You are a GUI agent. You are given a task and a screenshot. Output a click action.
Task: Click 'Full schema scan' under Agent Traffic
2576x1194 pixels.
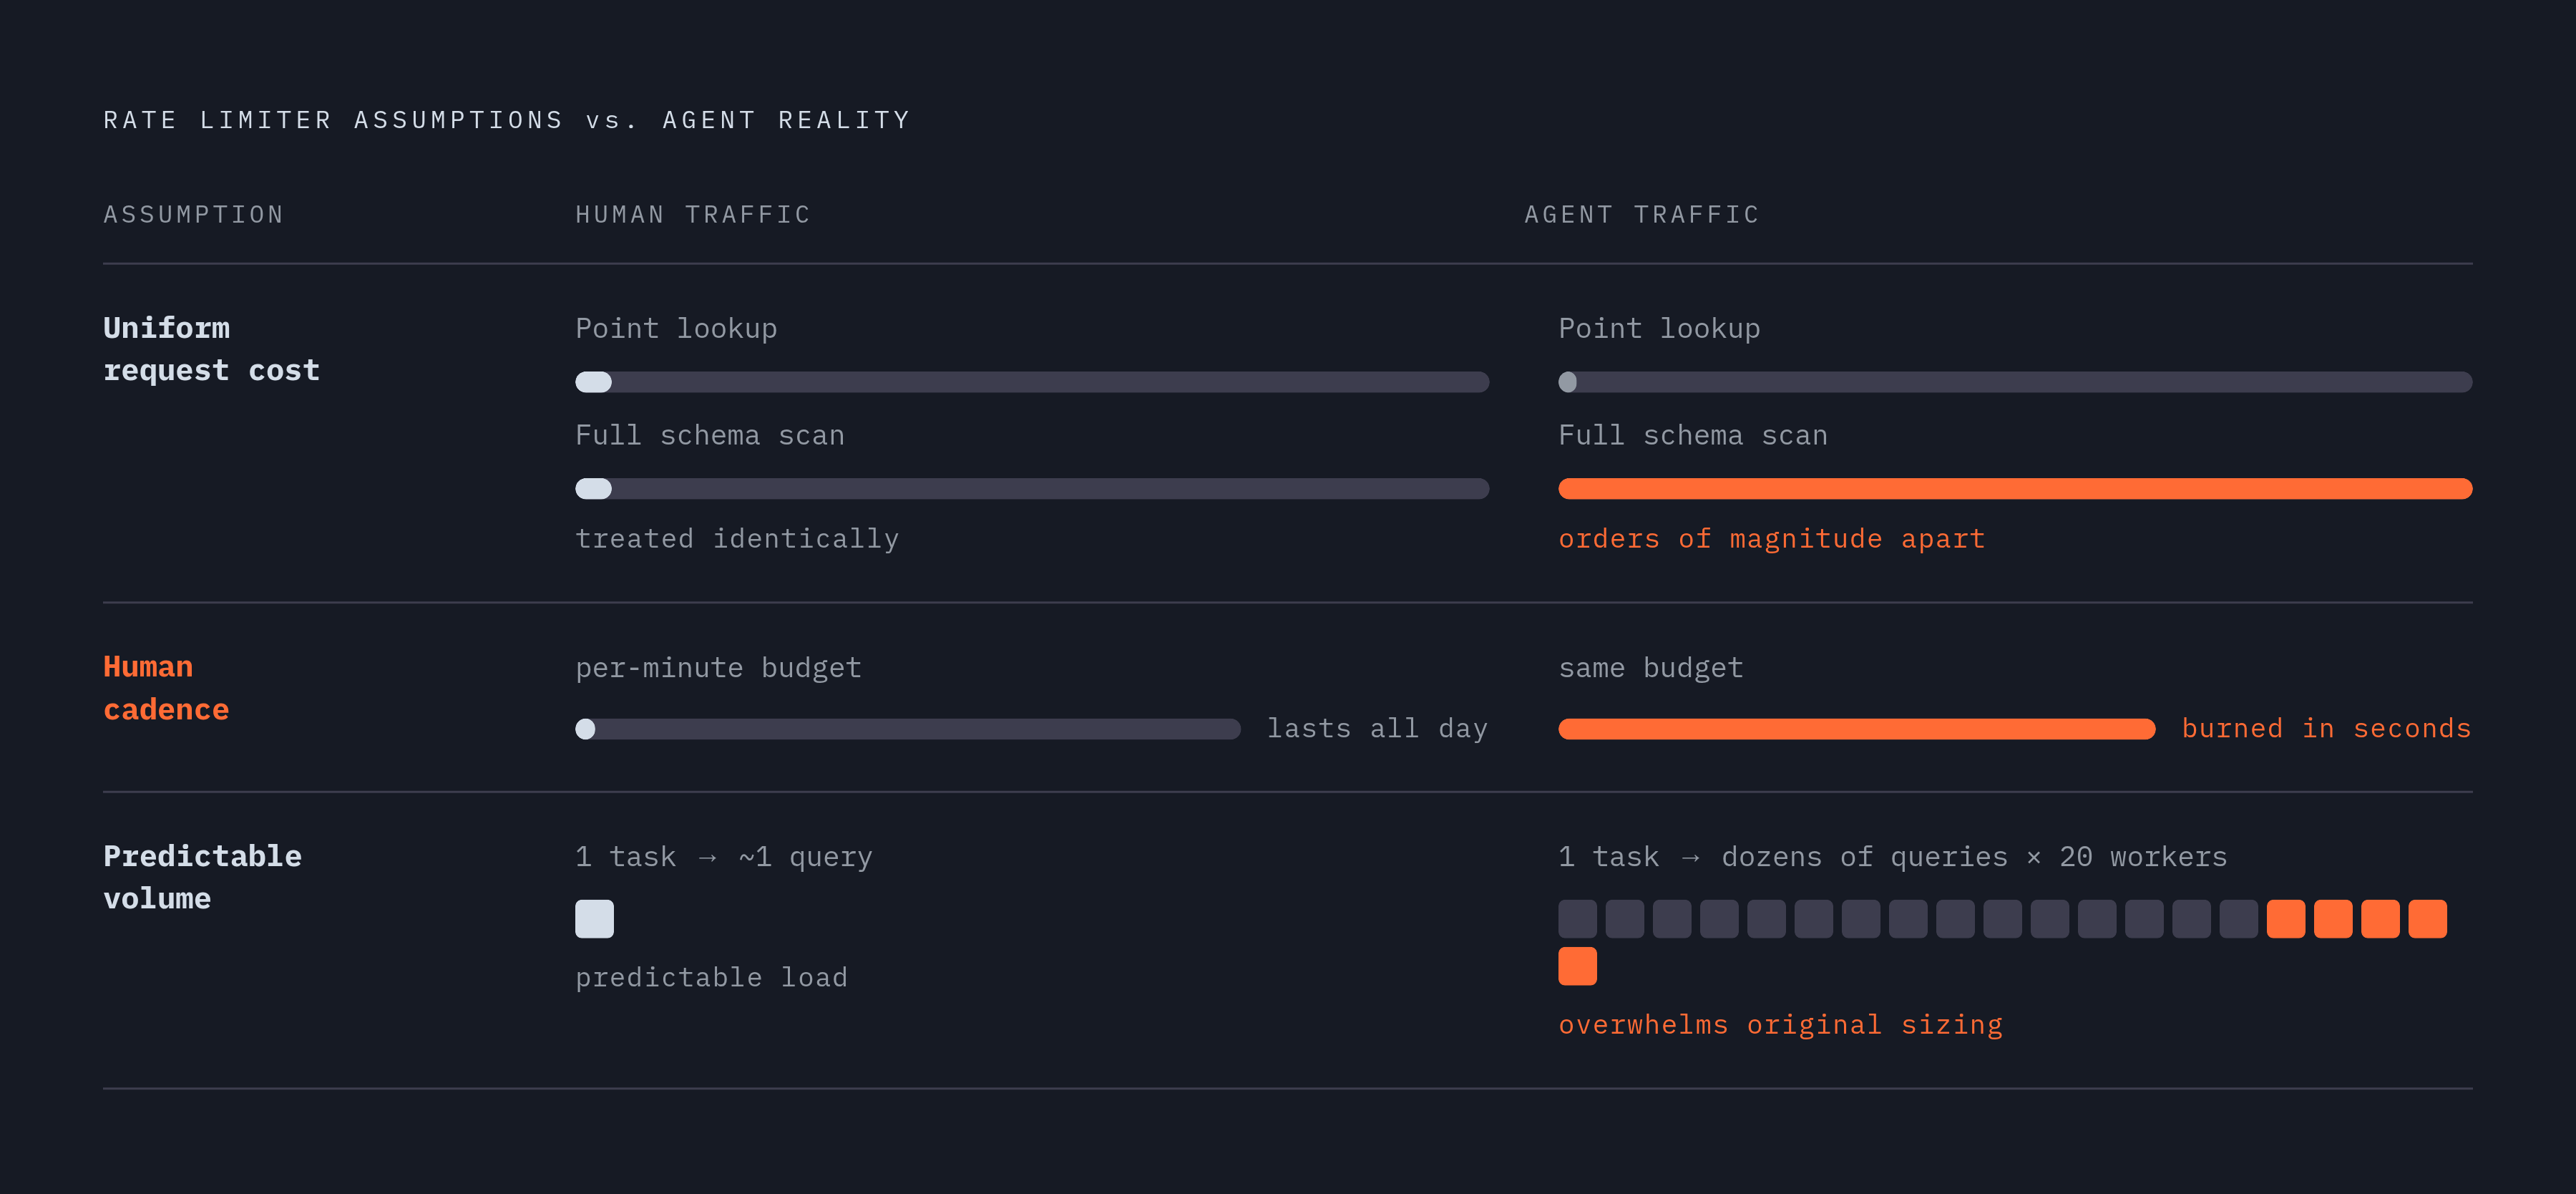coord(1693,435)
